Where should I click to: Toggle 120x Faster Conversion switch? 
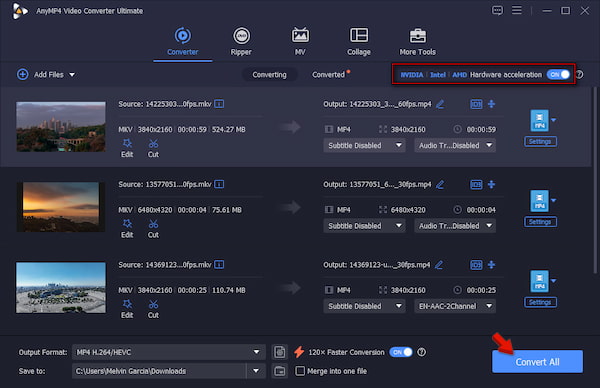click(401, 352)
